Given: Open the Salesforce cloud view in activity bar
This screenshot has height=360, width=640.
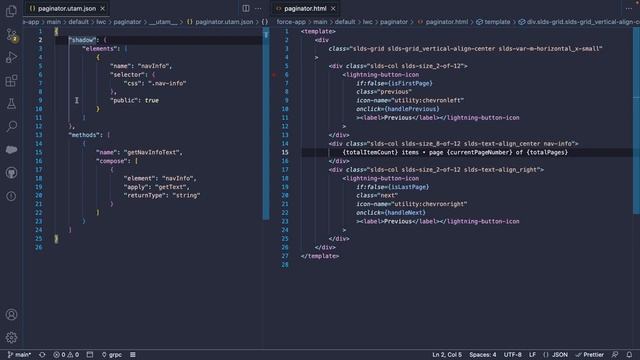Looking at the screenshot, I should point(11,149).
